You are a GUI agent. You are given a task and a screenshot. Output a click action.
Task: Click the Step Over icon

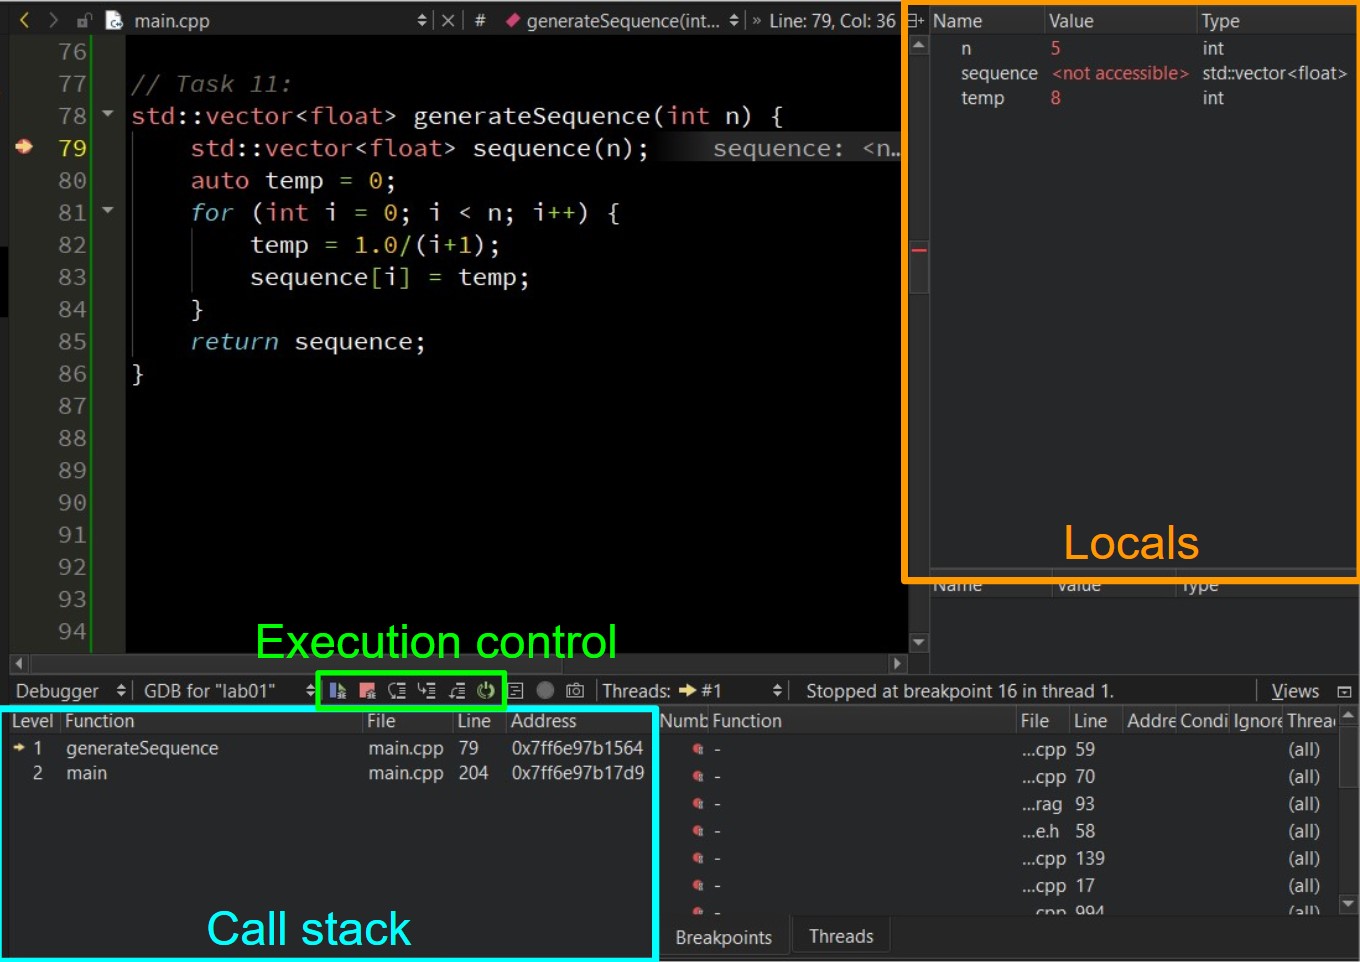coord(397,690)
